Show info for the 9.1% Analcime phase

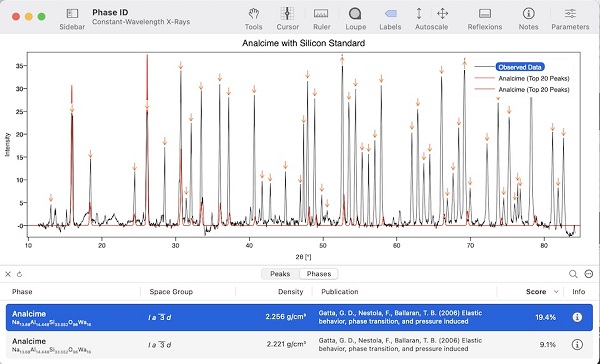click(577, 344)
